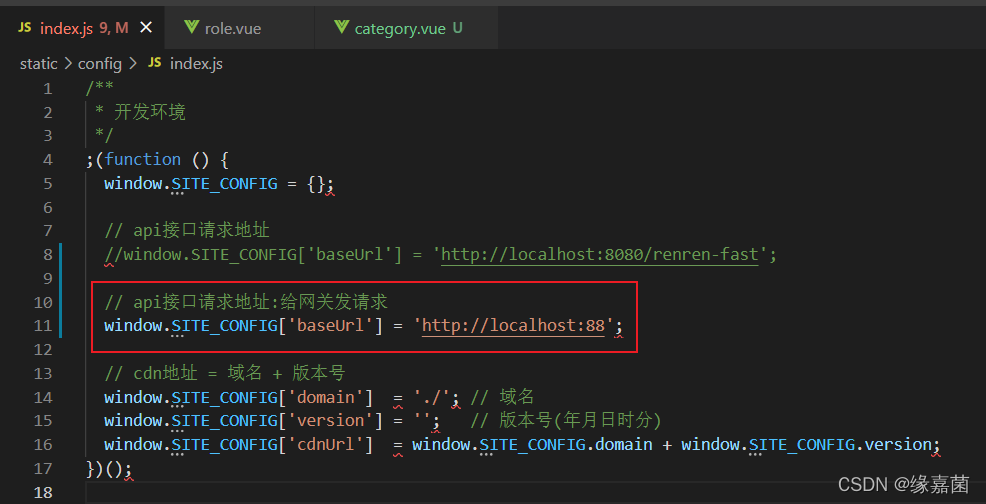Click the JS file icon on index.js tab
The image size is (986, 504).
click(25, 28)
